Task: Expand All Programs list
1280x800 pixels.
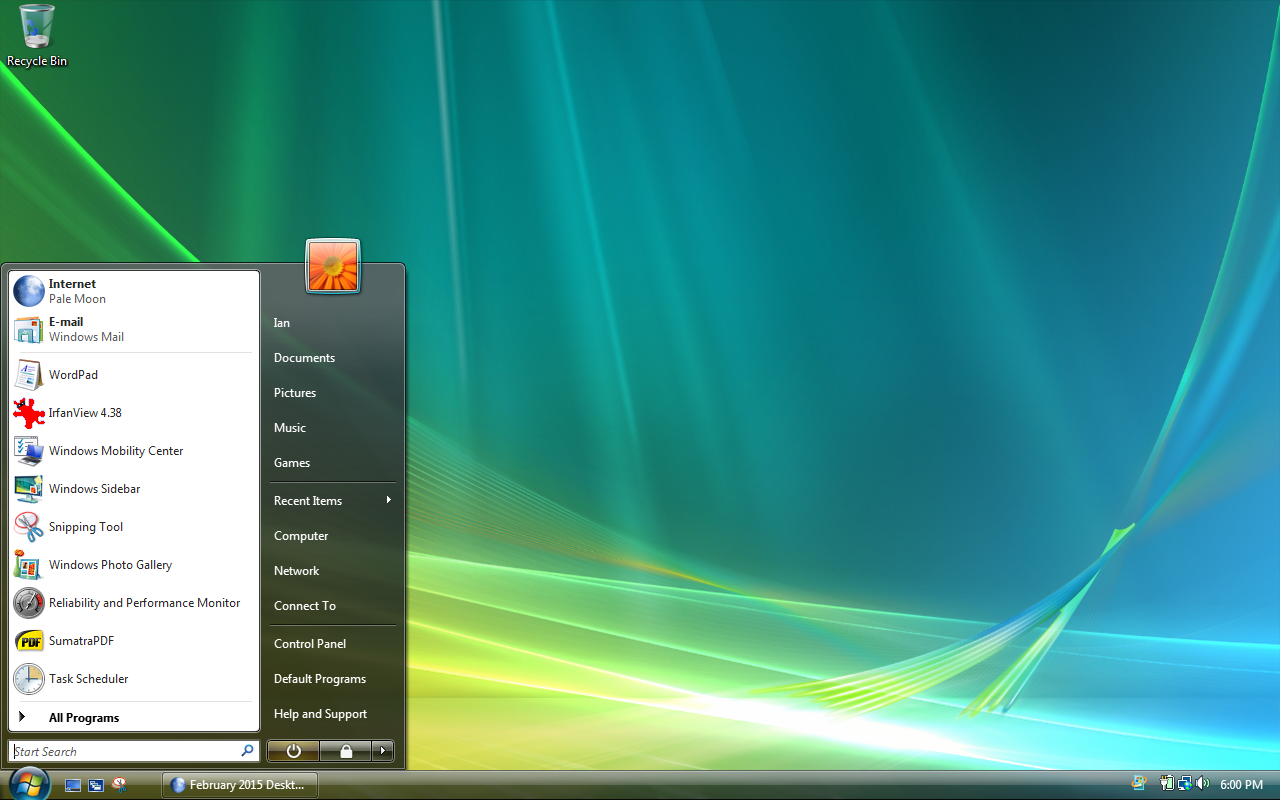Action: pos(134,717)
